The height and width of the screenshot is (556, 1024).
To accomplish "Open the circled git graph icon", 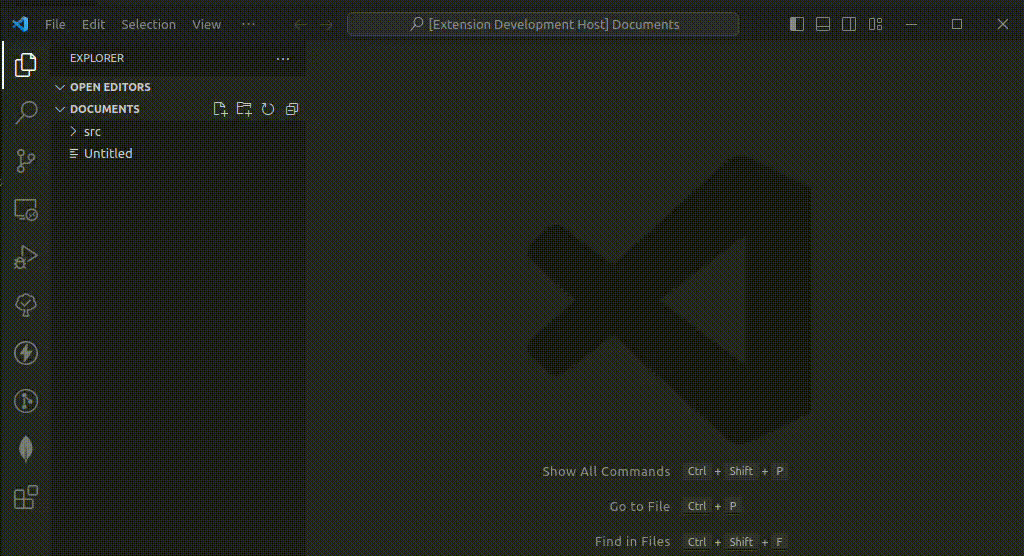I will [25, 401].
